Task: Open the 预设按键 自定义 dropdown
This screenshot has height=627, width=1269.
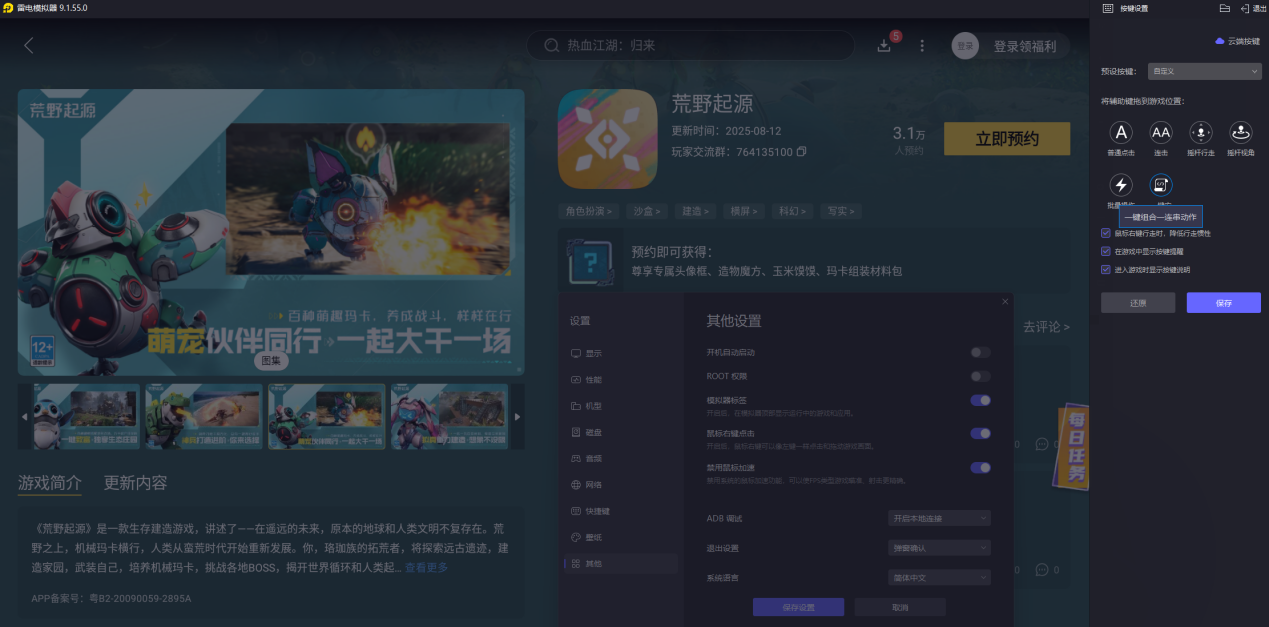Action: [1204, 71]
